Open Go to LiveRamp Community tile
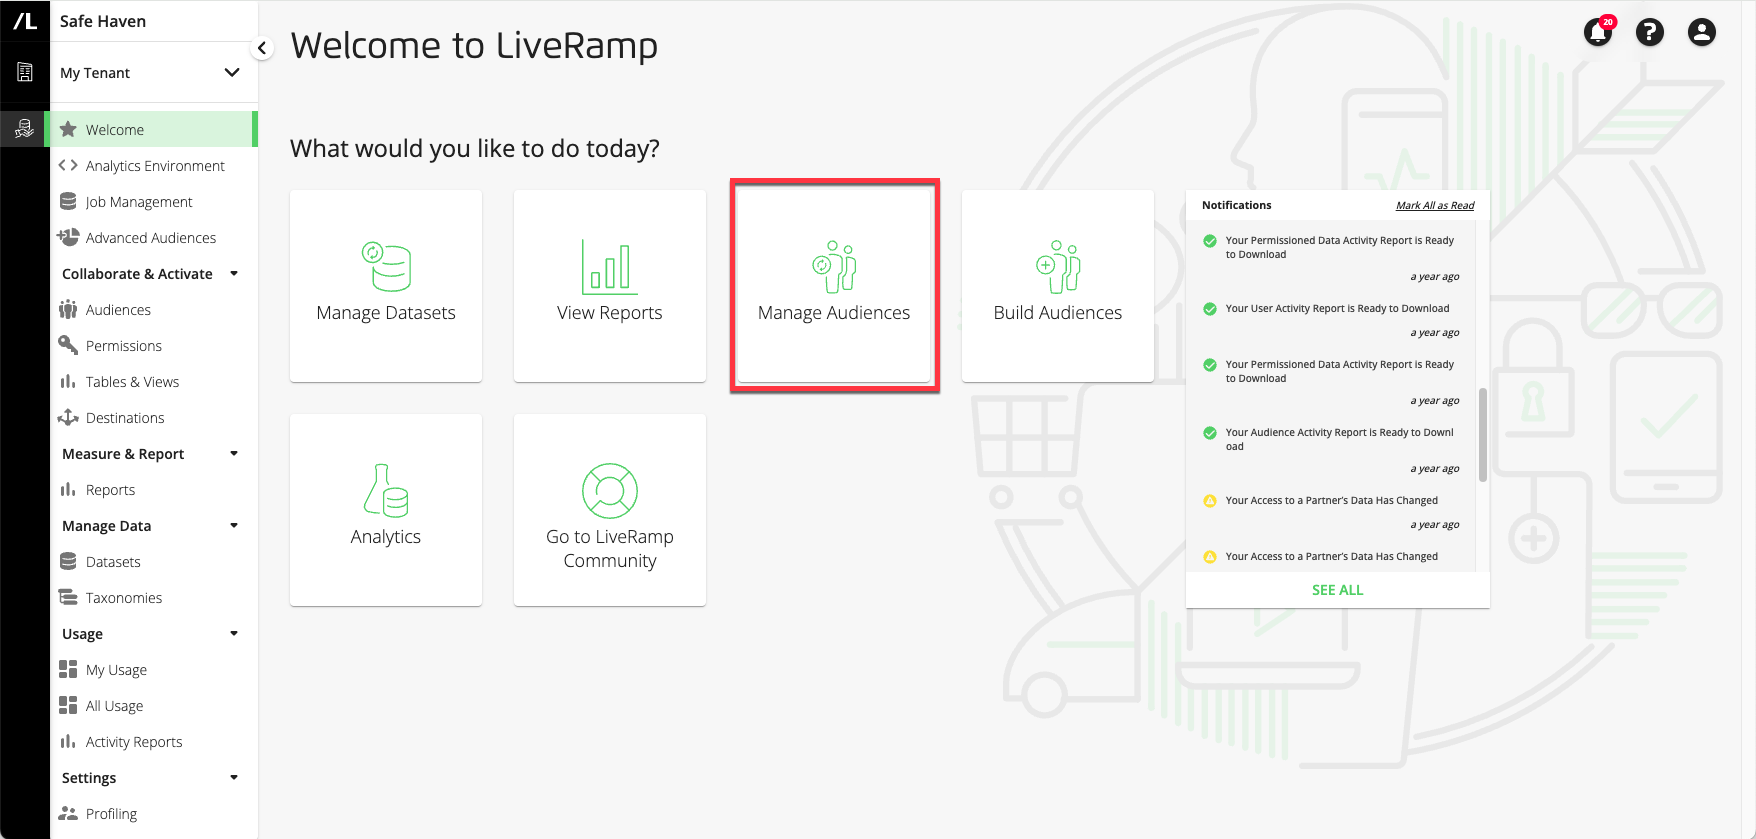Screen dimensions: 1756x839 click(x=610, y=510)
